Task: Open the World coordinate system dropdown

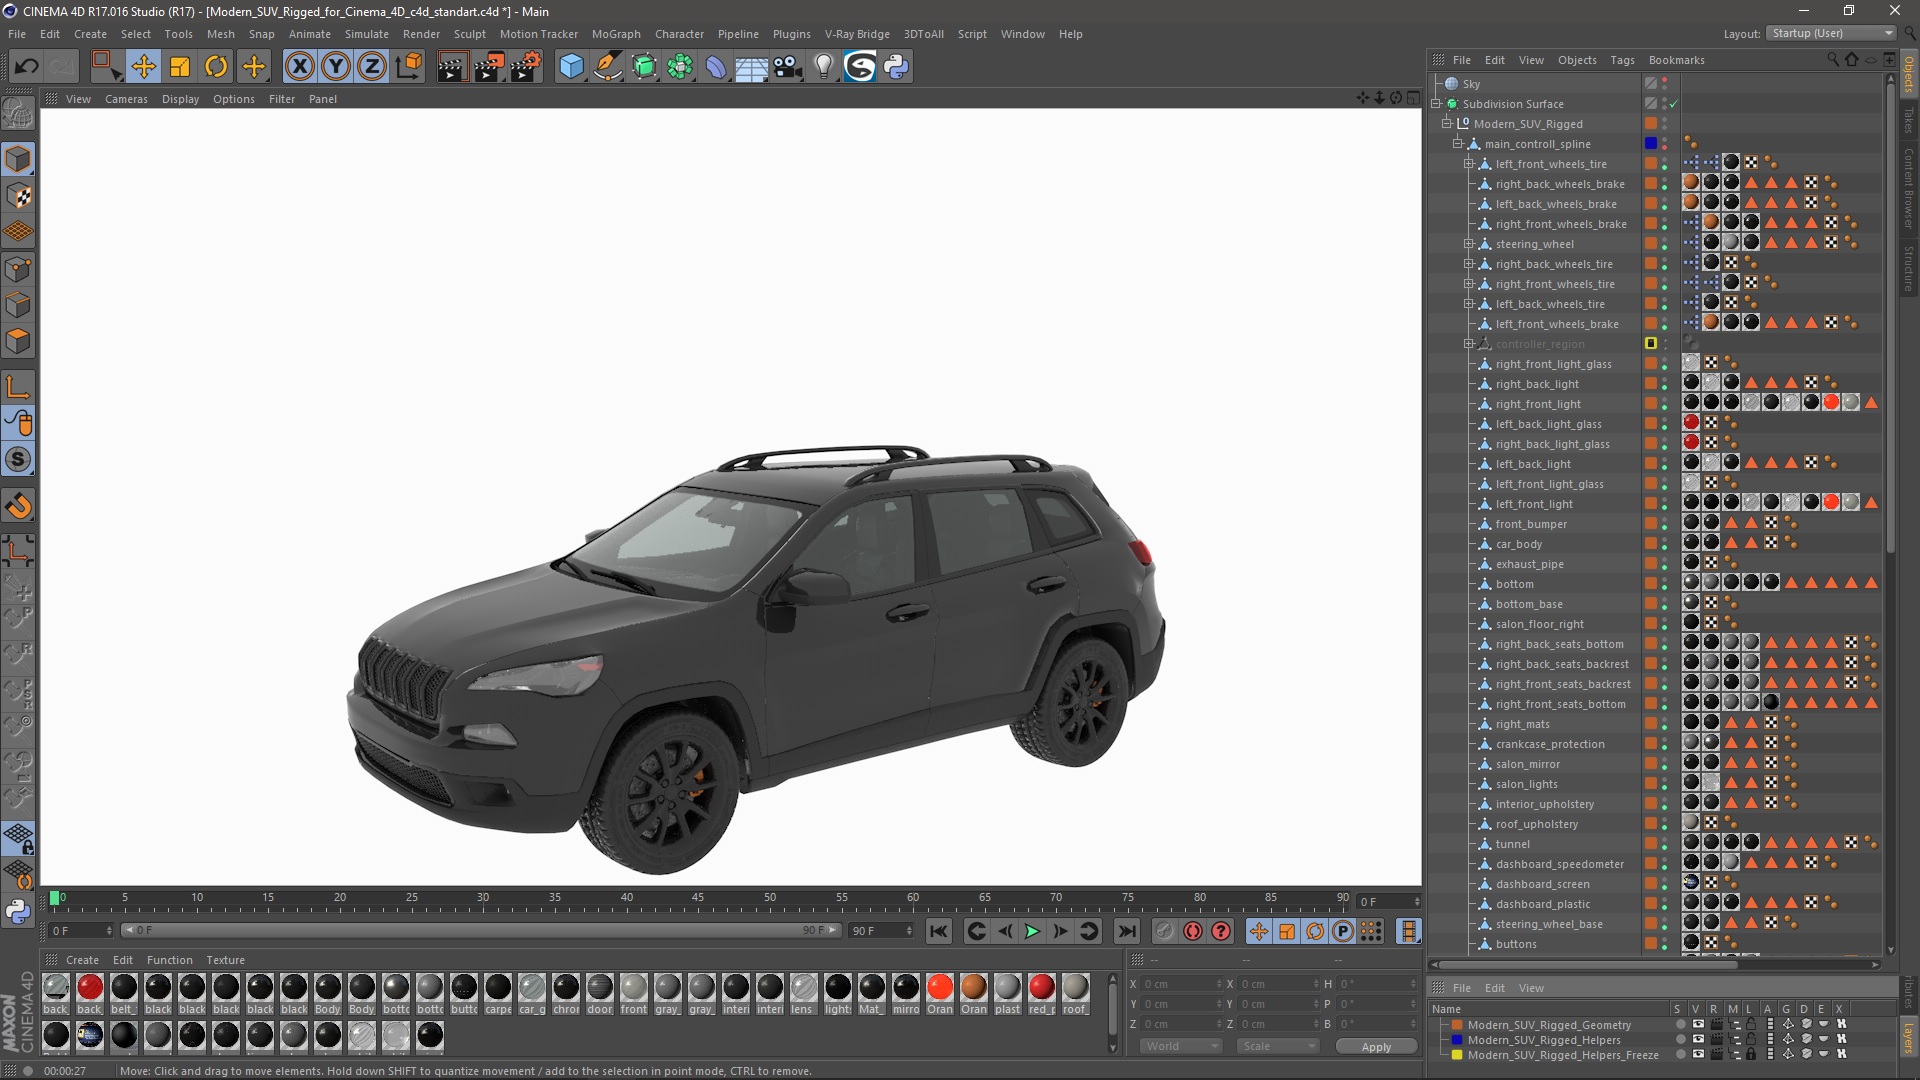Action: click(1182, 1046)
